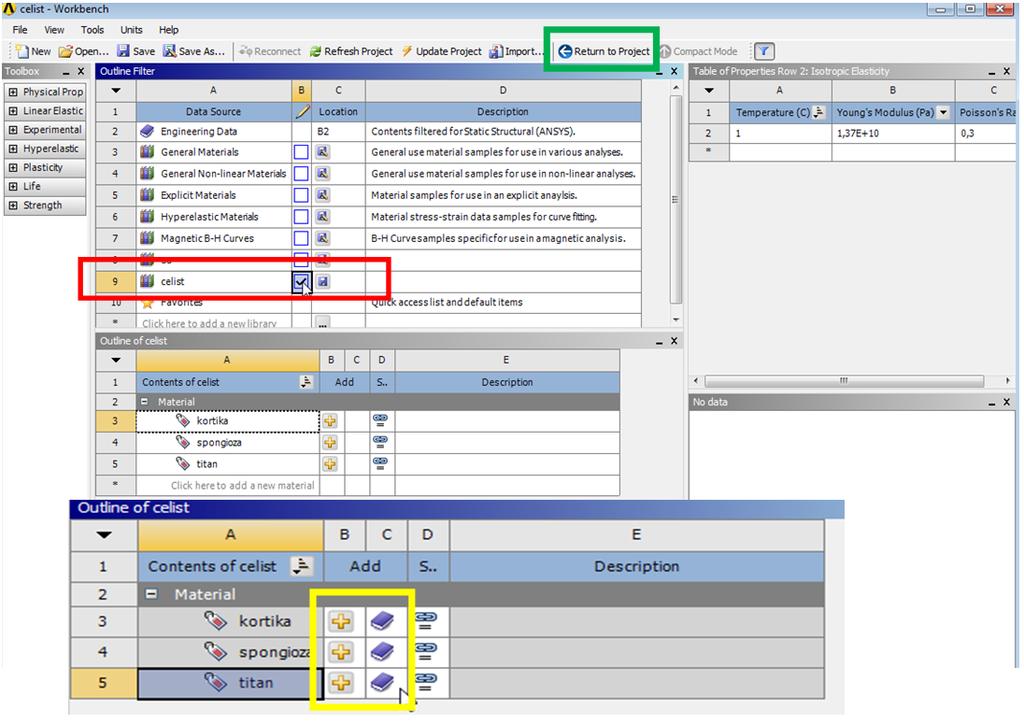Close the No data chart panel

pos(1007,402)
